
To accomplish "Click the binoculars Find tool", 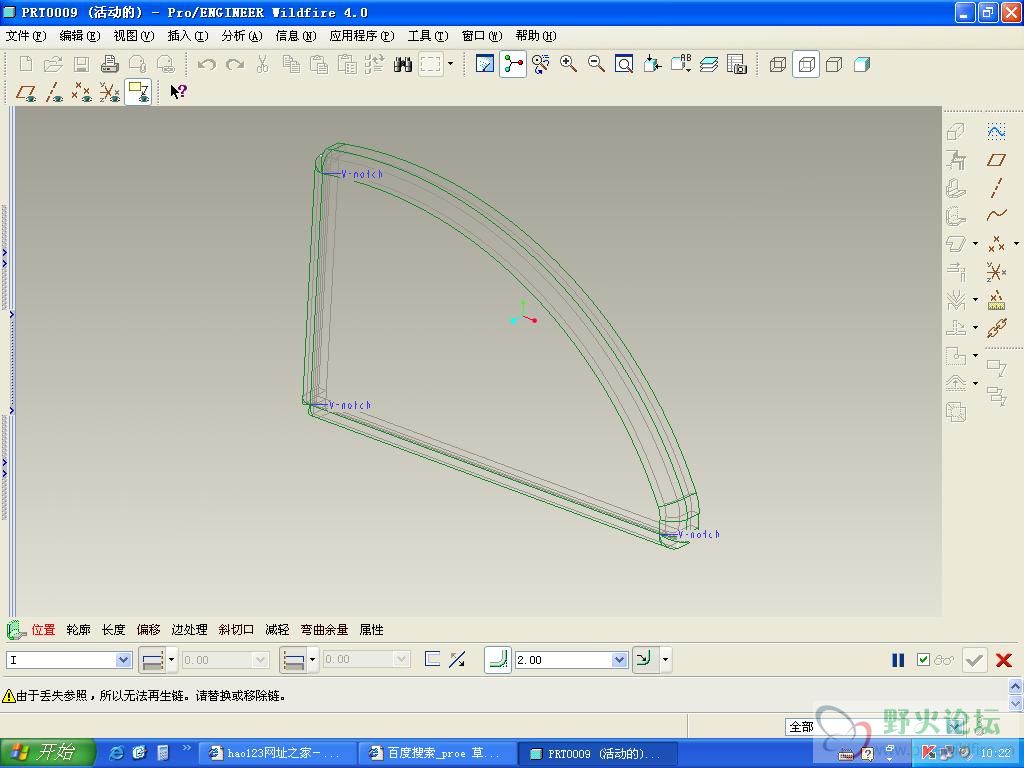I will pyautogui.click(x=403, y=64).
